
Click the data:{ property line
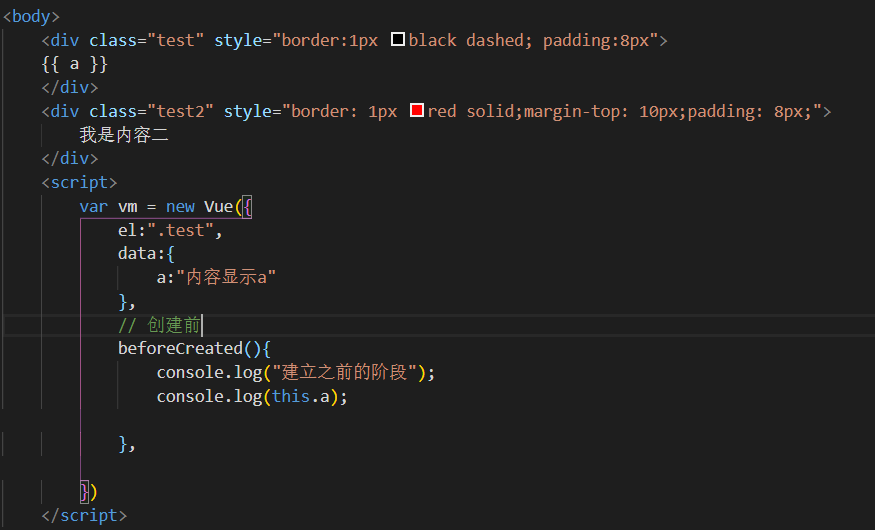pos(146,254)
